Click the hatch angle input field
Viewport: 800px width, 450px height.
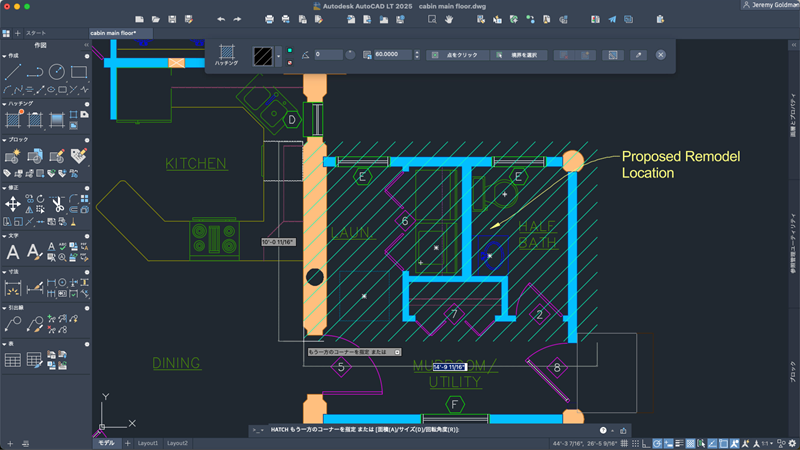pyautogui.click(x=328, y=55)
